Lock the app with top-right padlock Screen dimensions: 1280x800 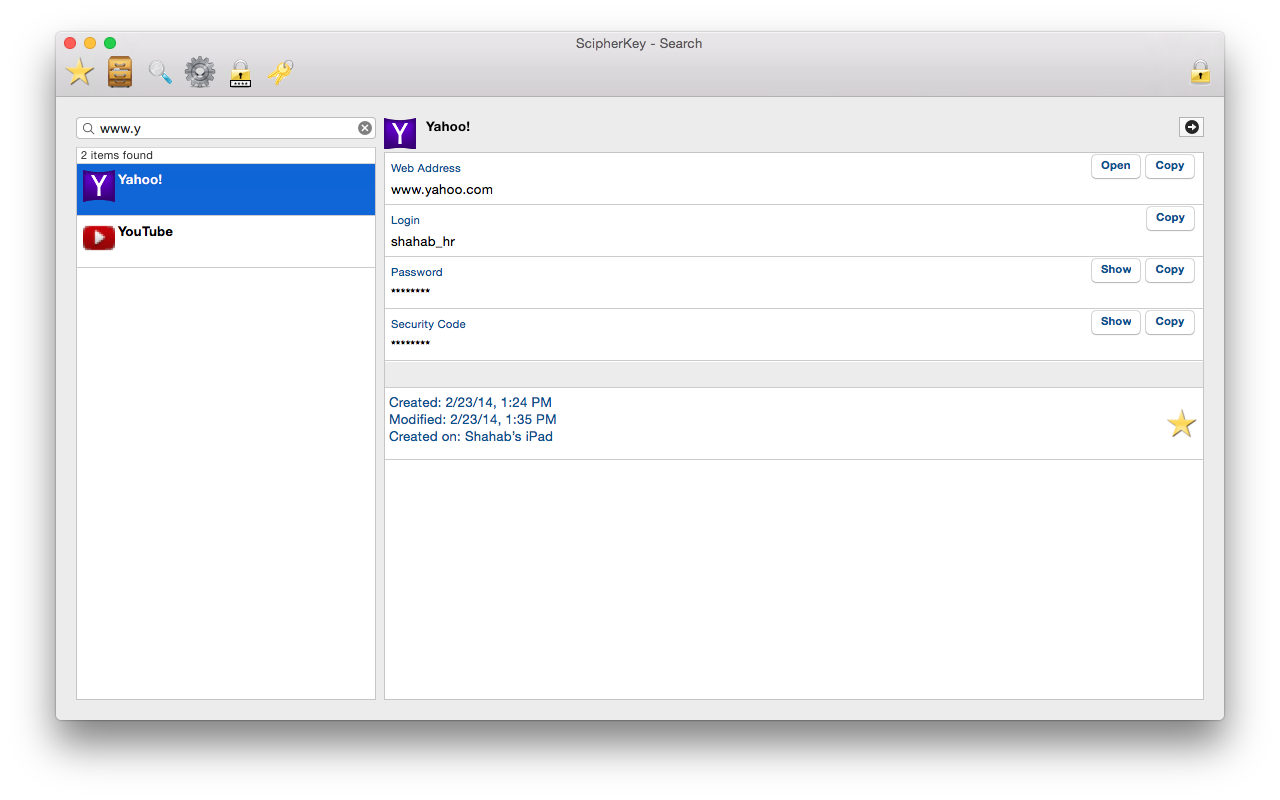tap(1200, 72)
